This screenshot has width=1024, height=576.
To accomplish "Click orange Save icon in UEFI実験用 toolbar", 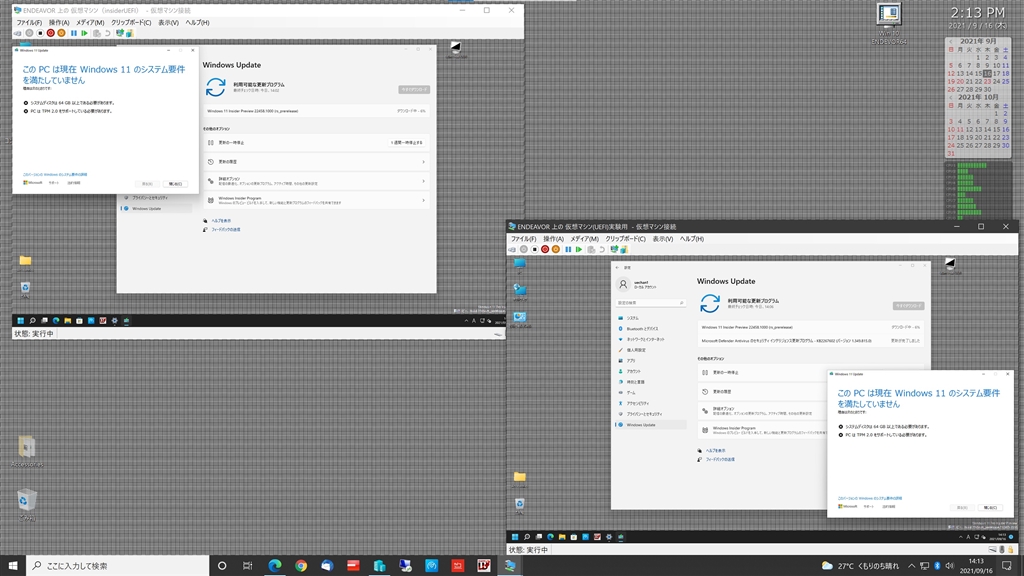I will 556,249.
